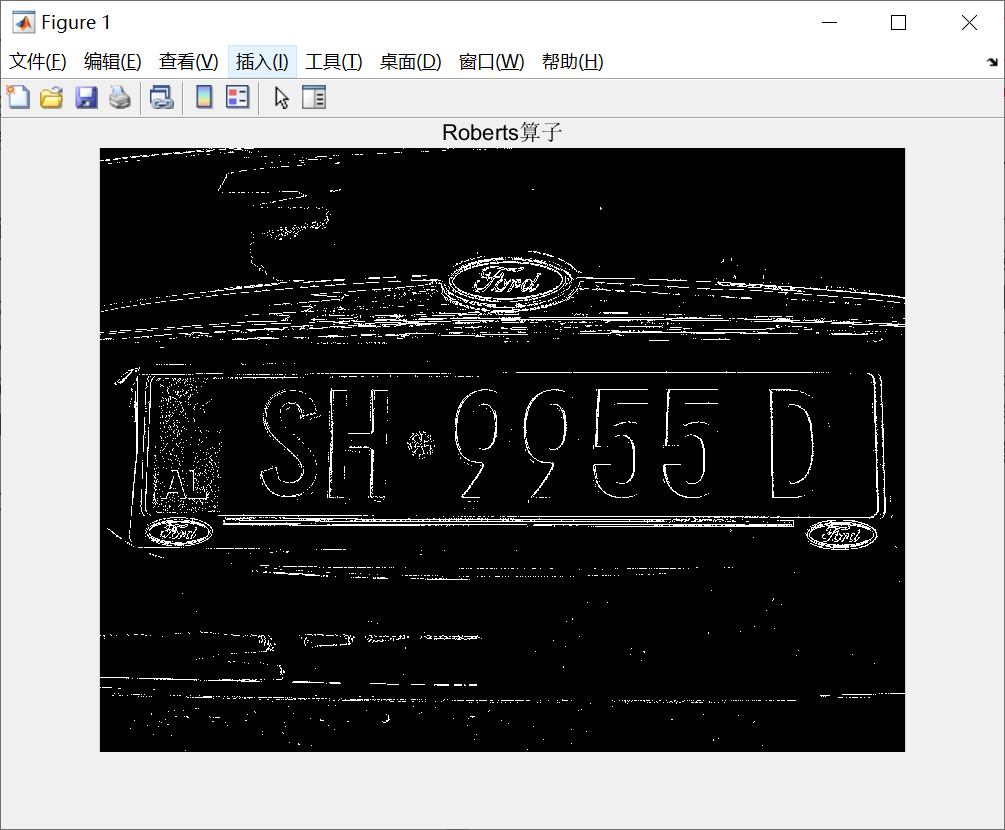Click the MATLAB logo in title bar
This screenshot has width=1005, height=830.
24,22
